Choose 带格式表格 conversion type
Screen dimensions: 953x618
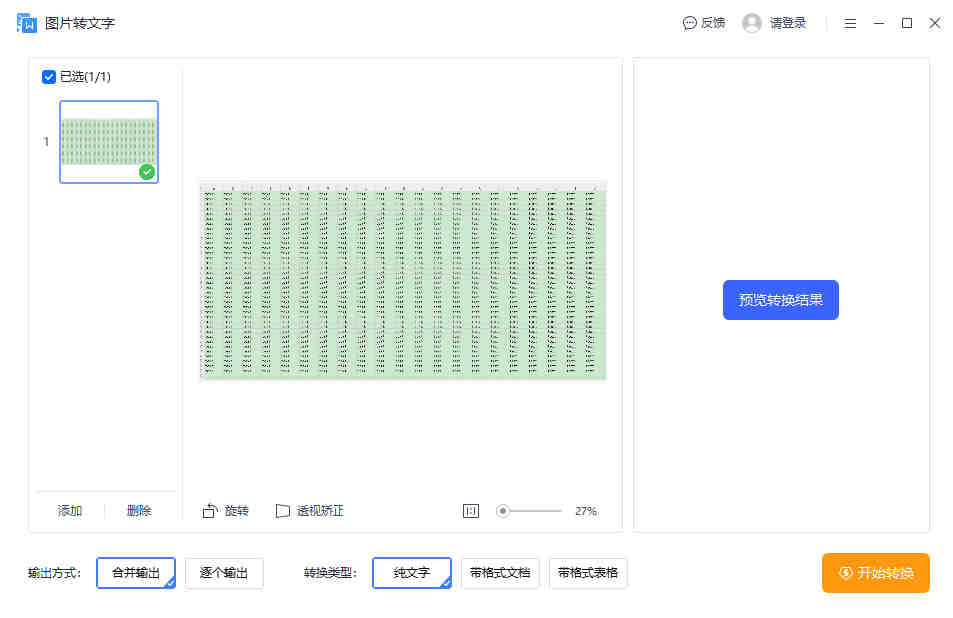click(588, 573)
